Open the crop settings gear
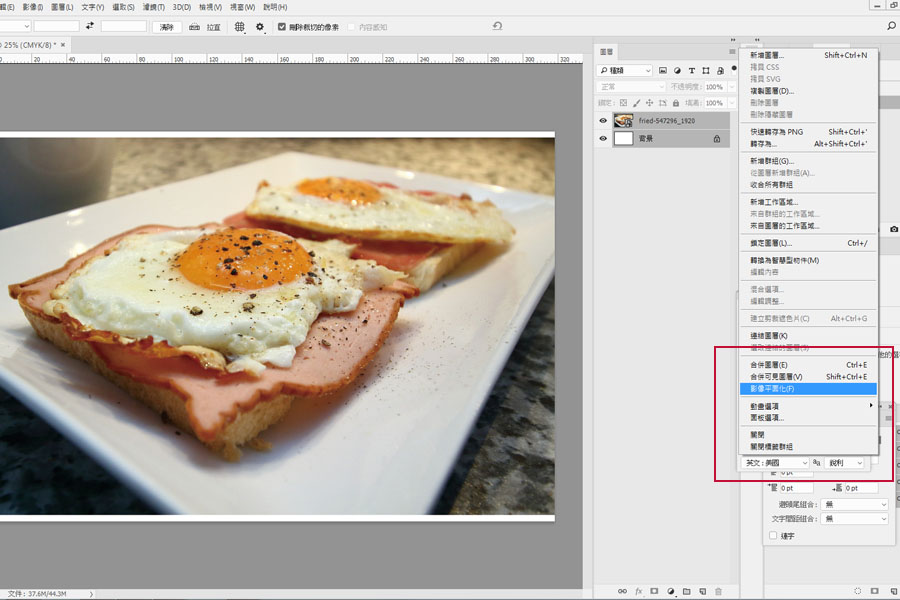Screen dimensions: 900x600 click(260, 26)
